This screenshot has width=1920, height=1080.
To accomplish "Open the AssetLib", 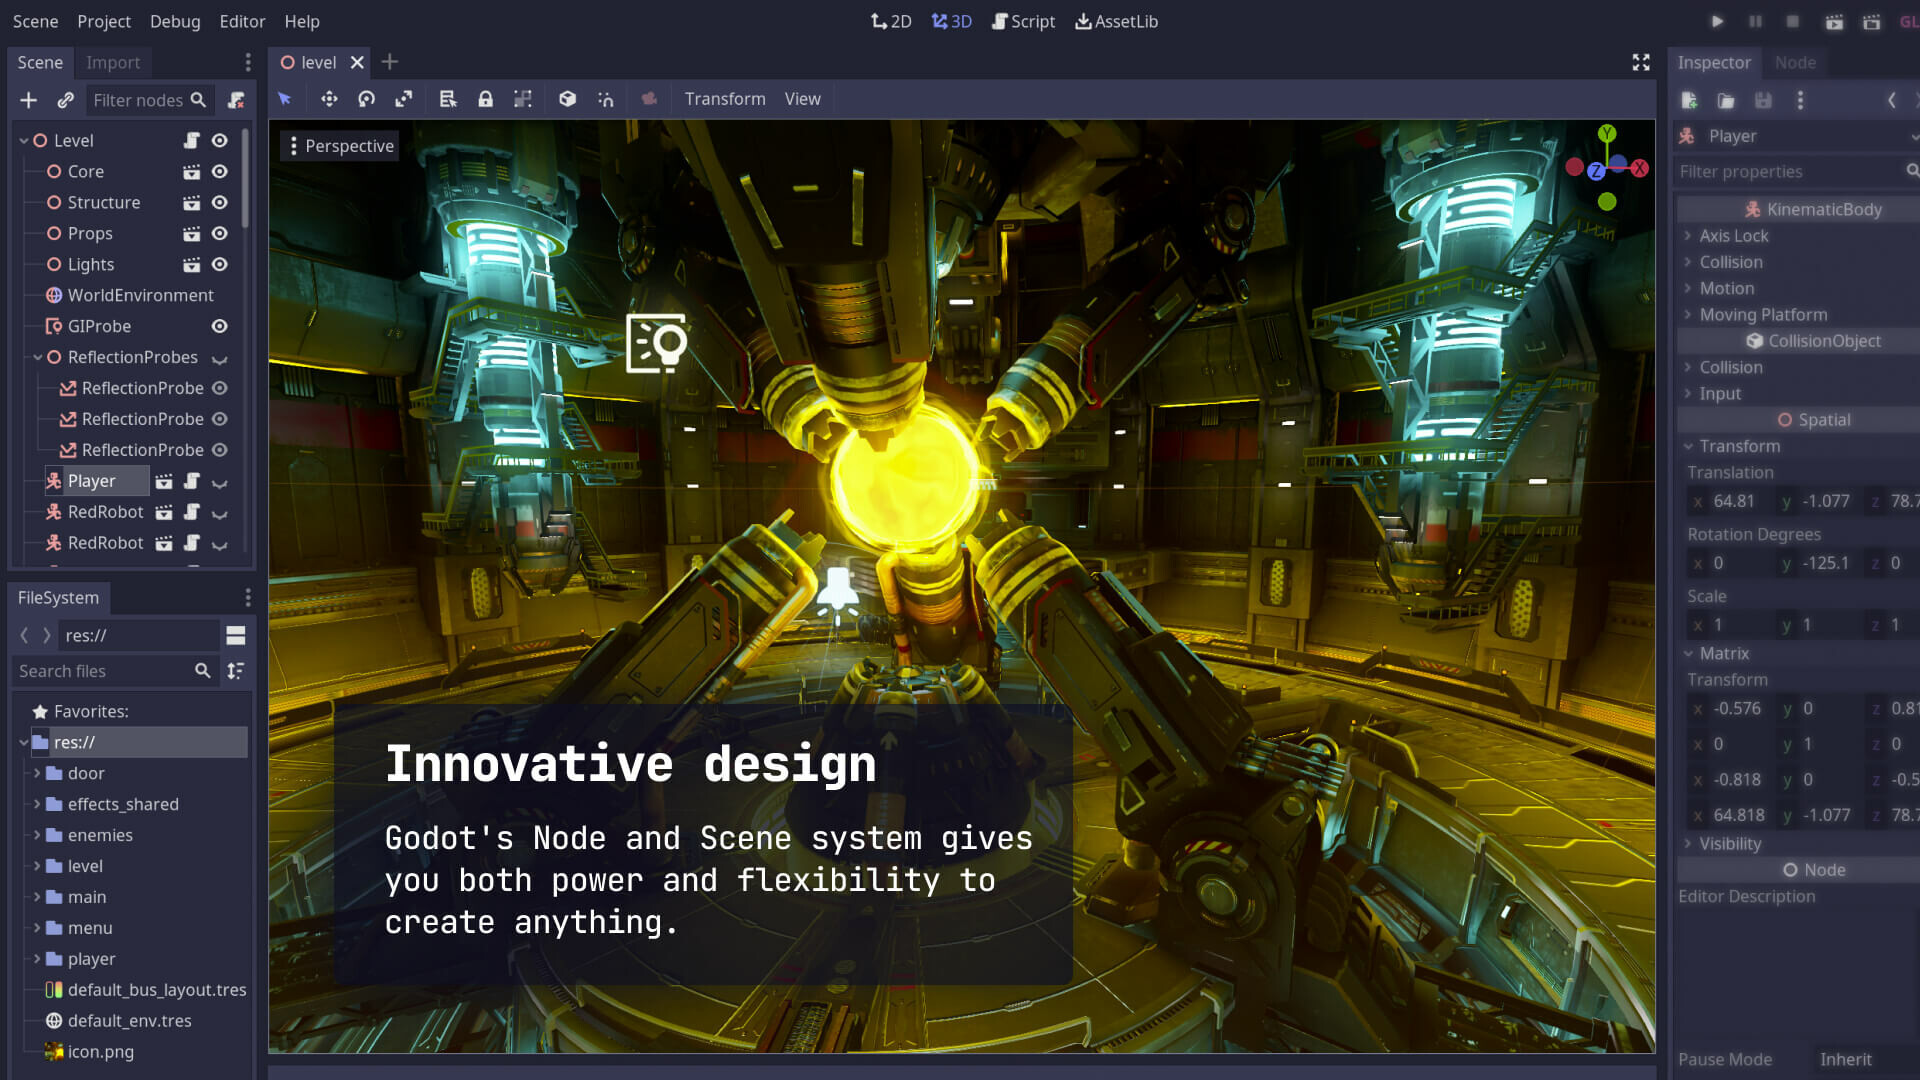I will click(x=1116, y=21).
